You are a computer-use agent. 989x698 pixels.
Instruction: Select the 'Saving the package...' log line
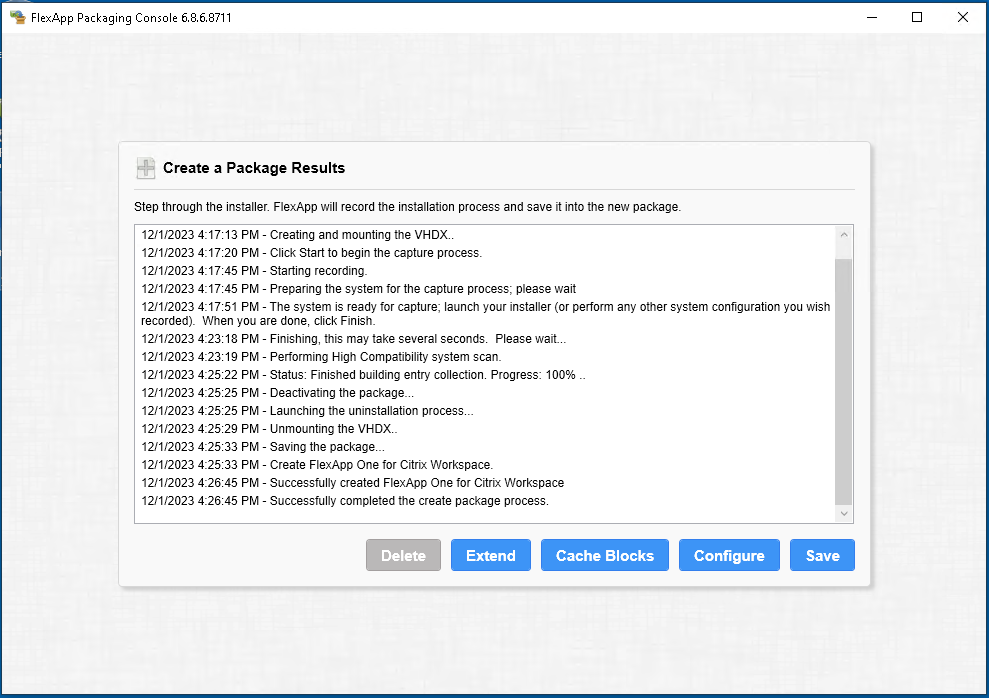[x=262, y=447]
